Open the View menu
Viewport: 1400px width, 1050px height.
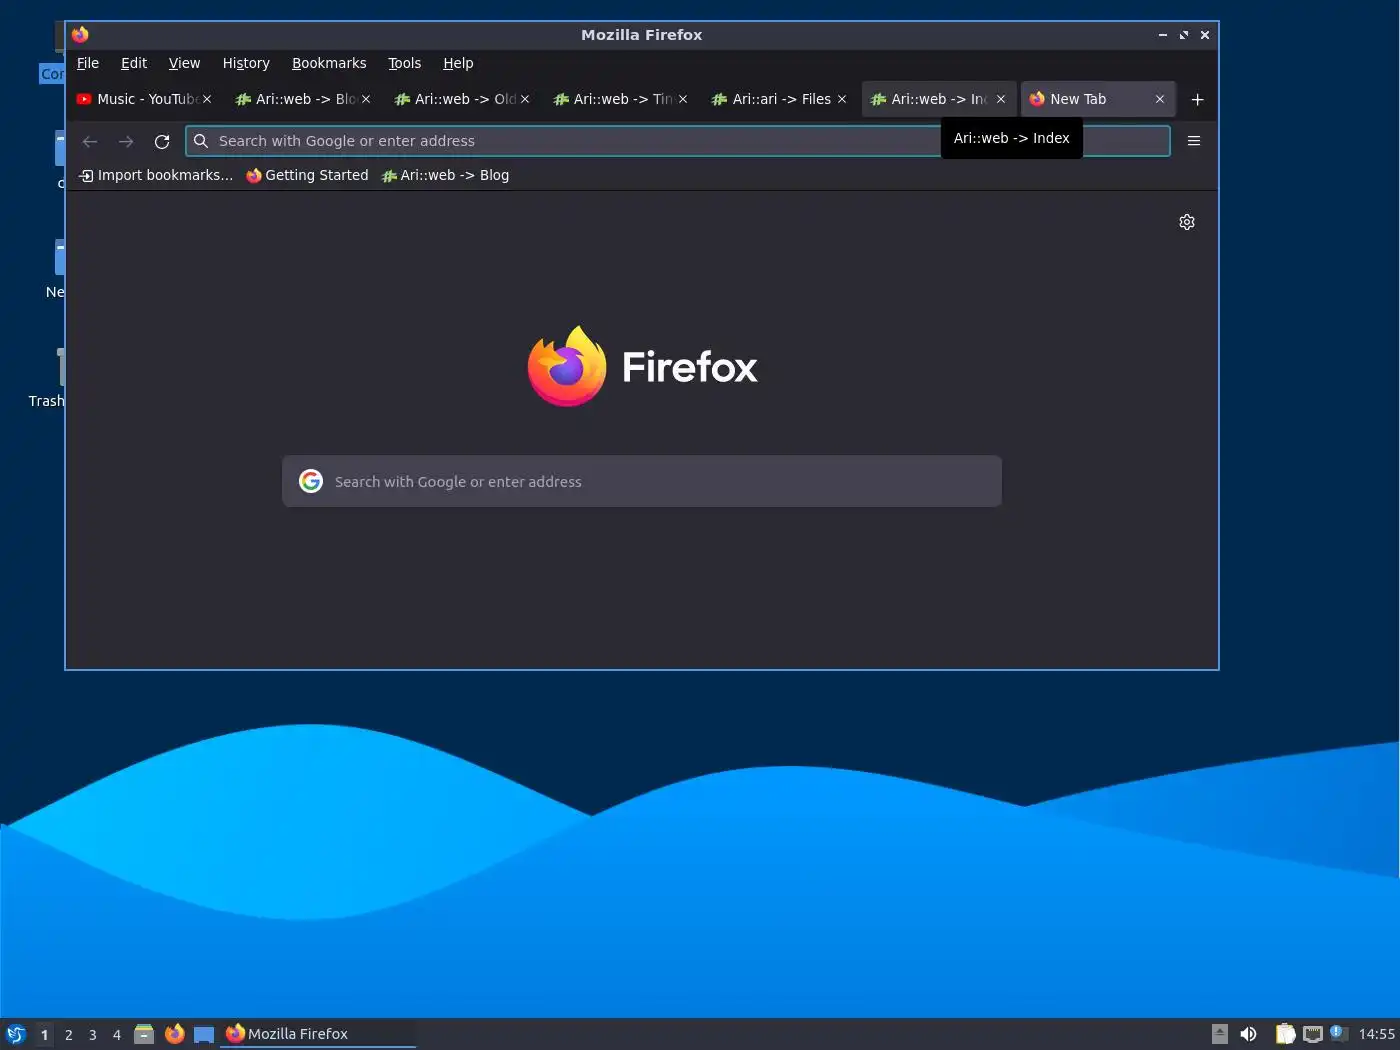(184, 63)
